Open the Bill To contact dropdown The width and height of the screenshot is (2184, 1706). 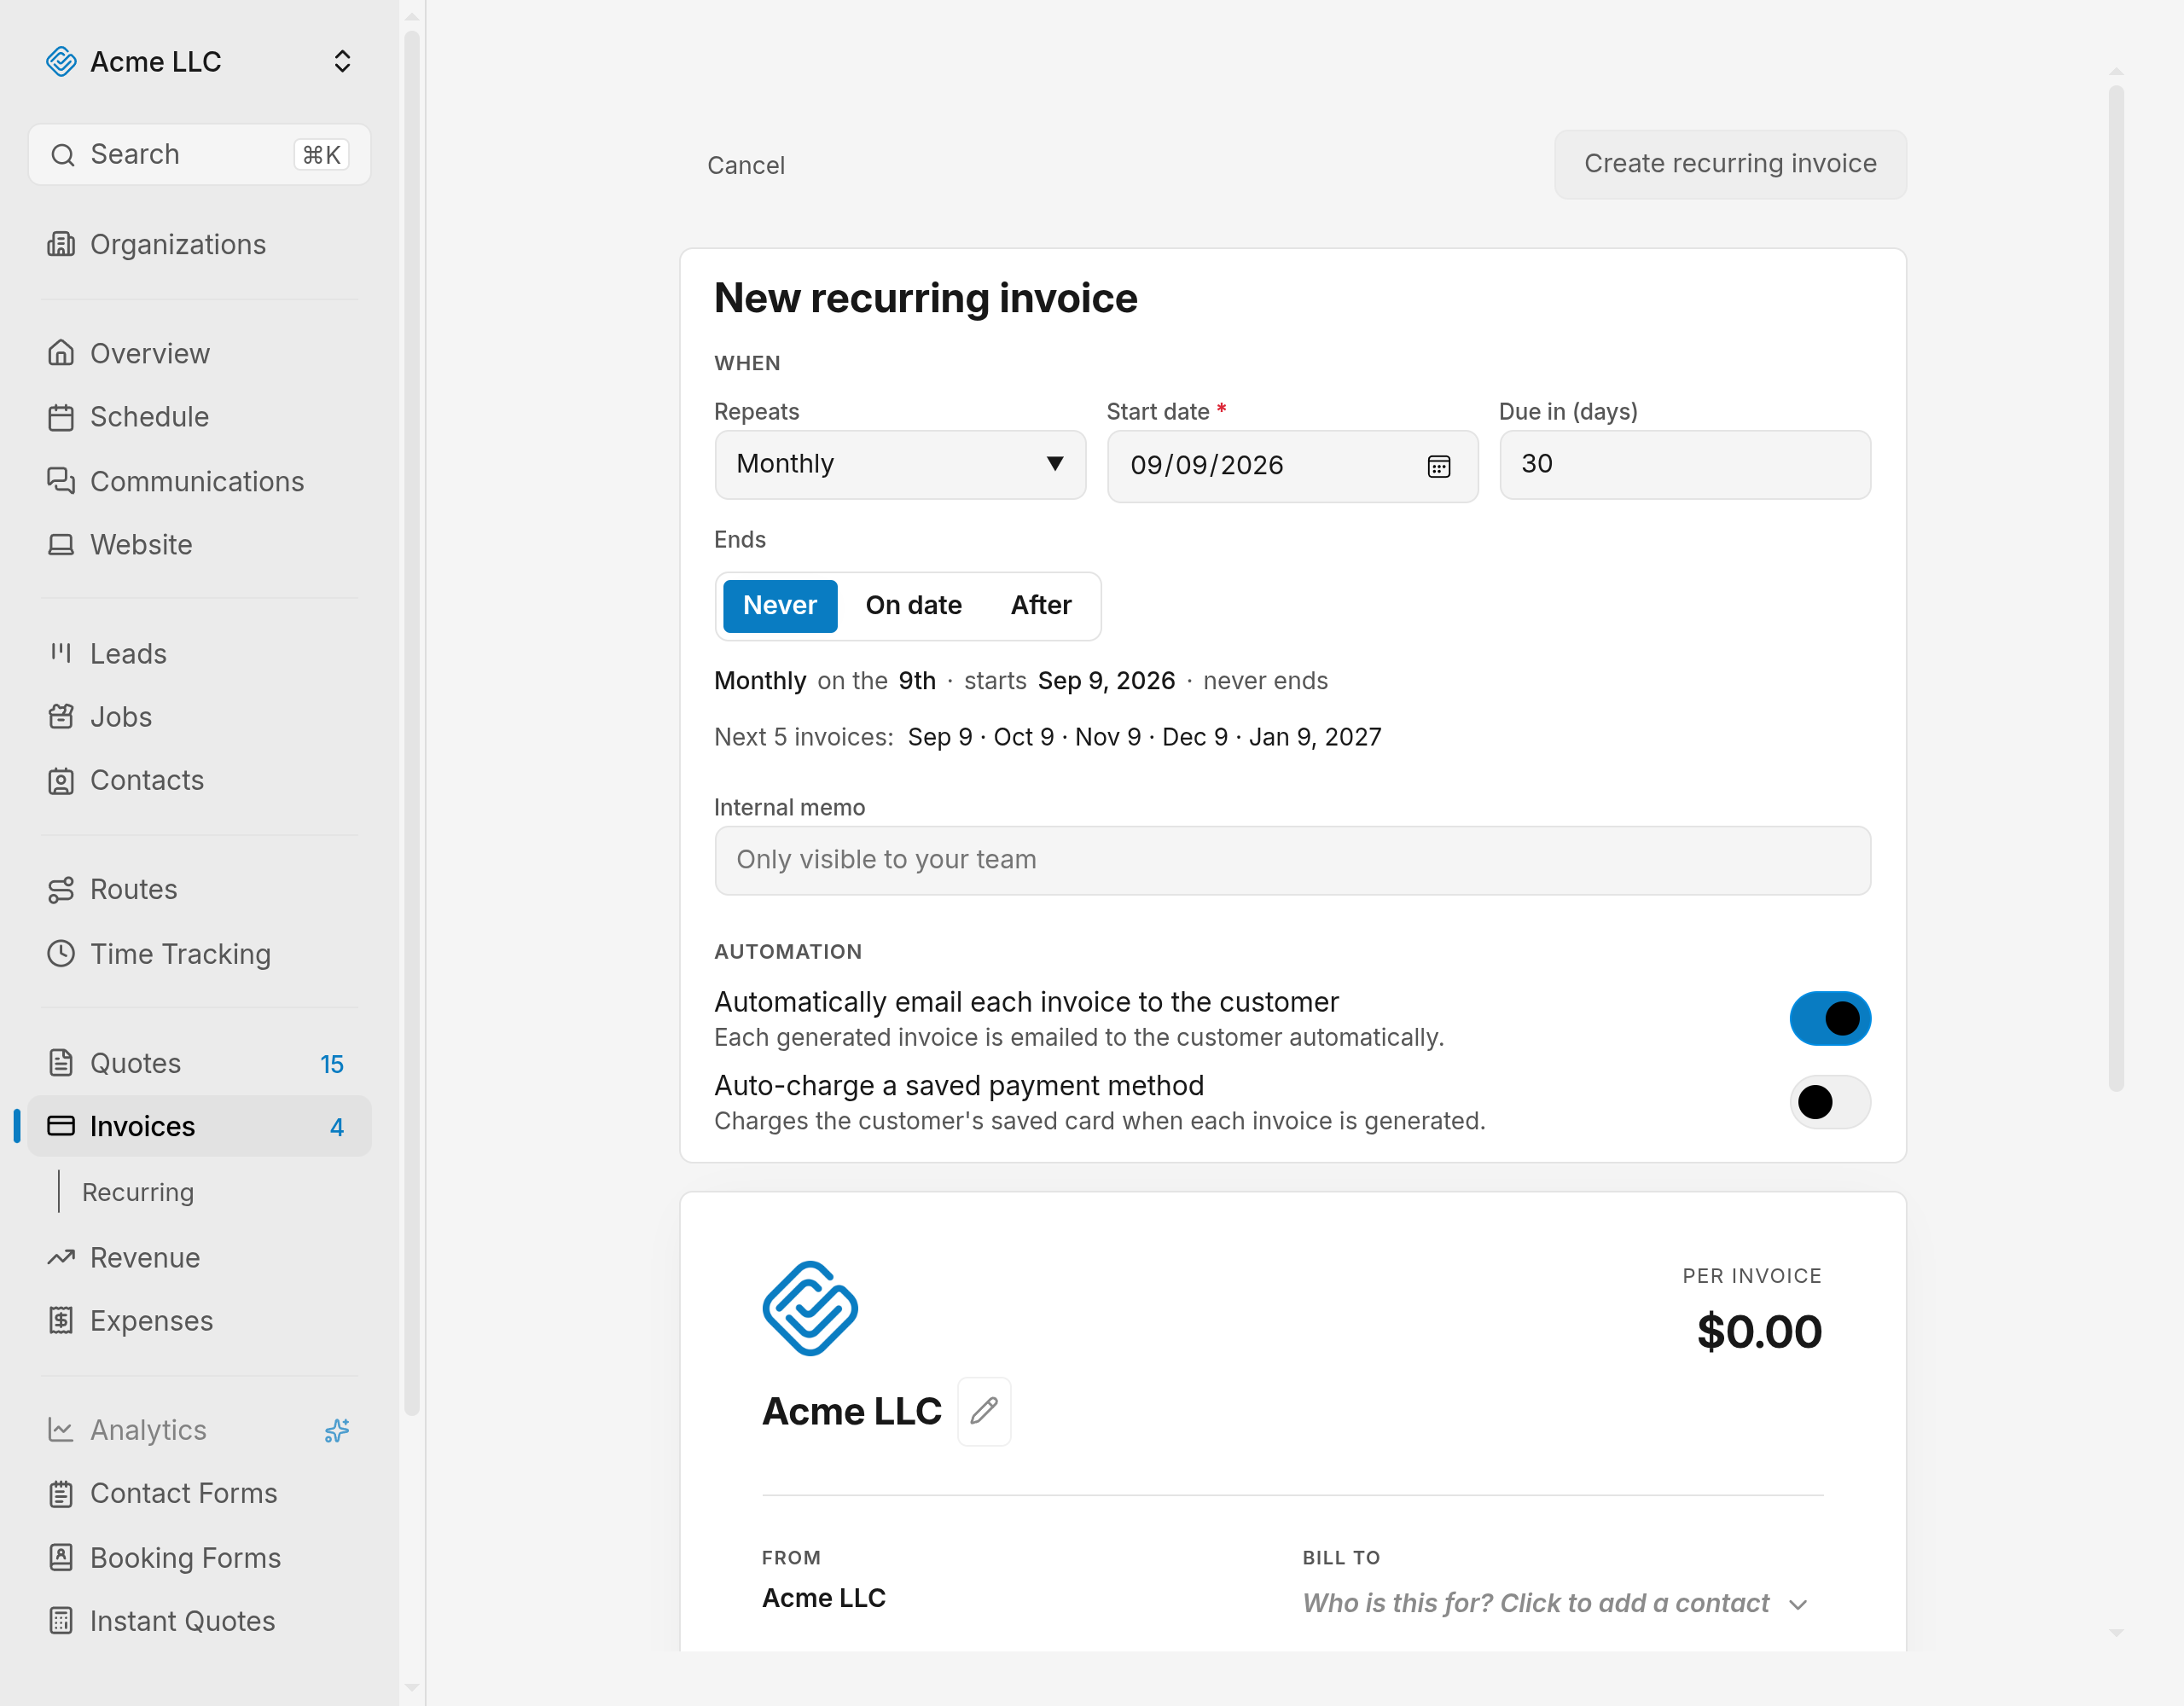click(x=1555, y=1603)
